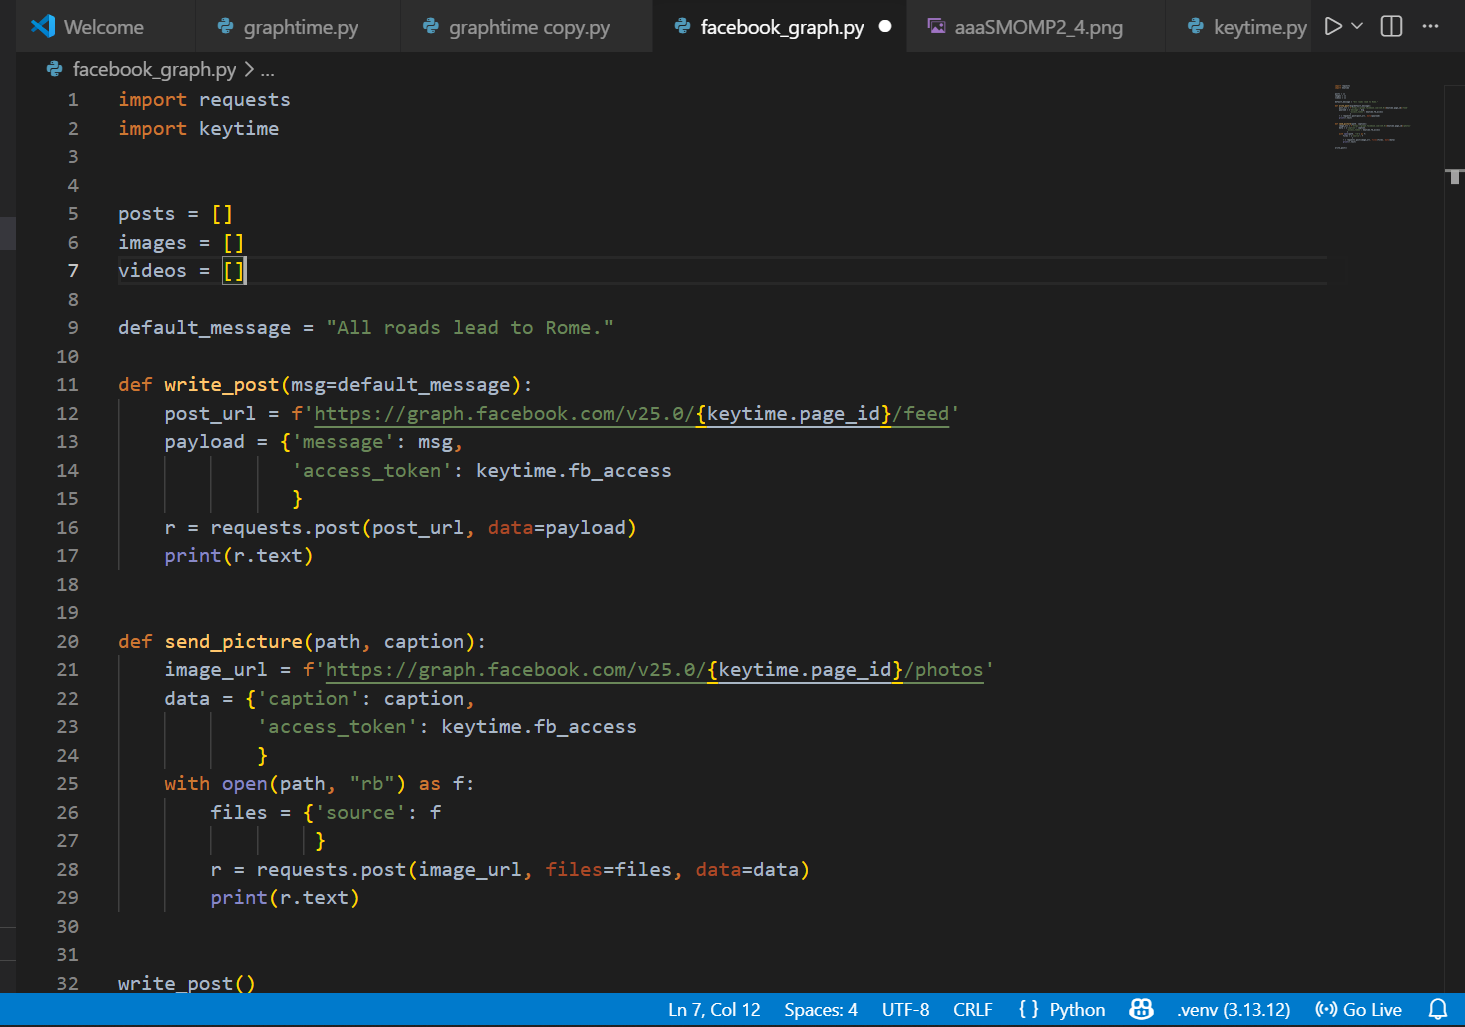
Task: Click Python icon on graphtime copy.py tab
Action: click(x=431, y=27)
